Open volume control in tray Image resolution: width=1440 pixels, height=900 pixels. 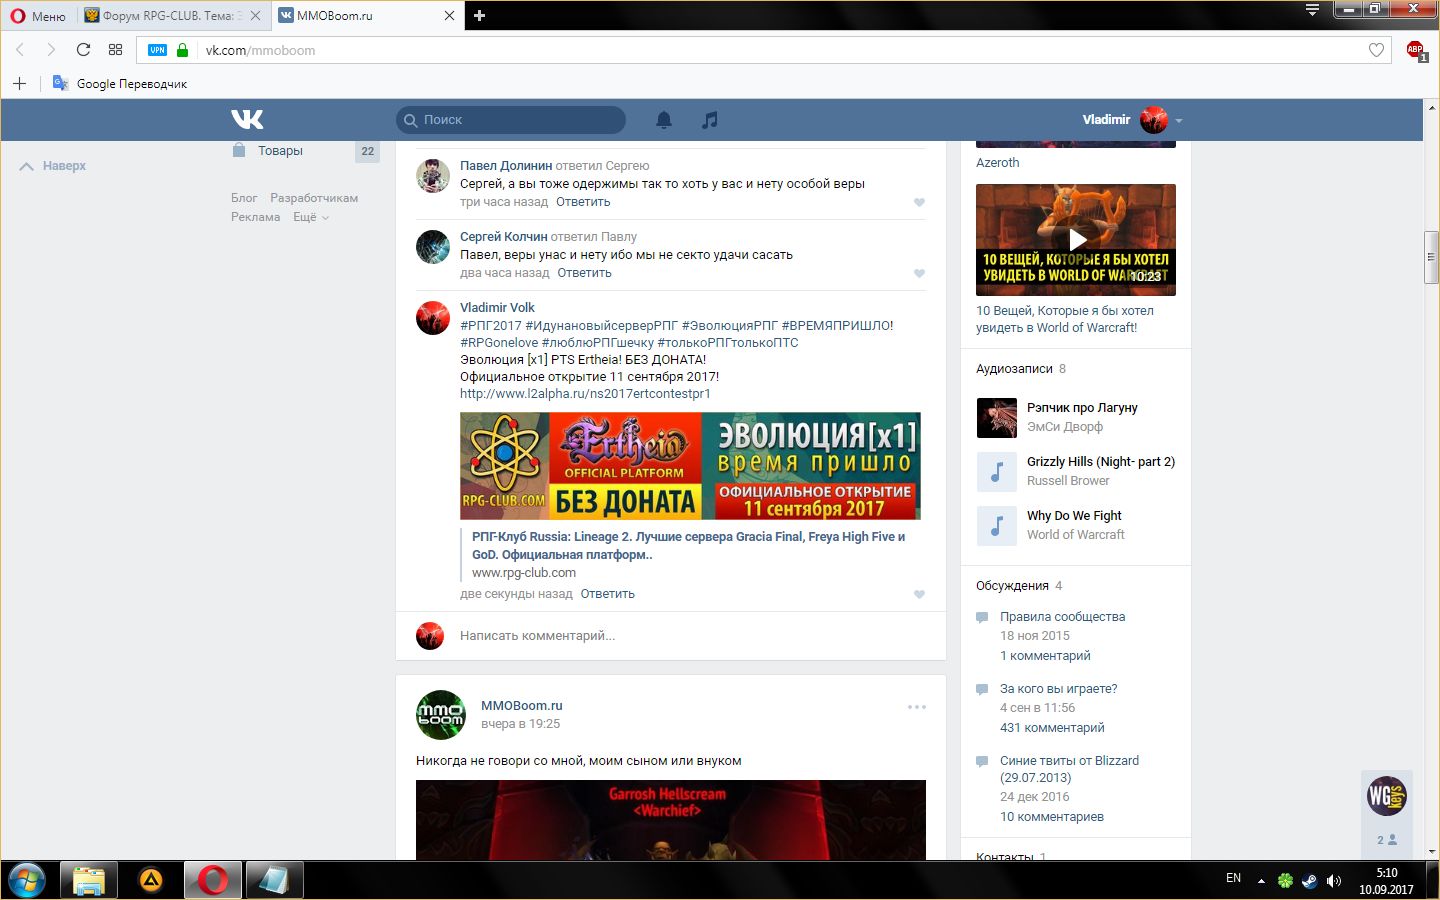pyautogui.click(x=1334, y=881)
